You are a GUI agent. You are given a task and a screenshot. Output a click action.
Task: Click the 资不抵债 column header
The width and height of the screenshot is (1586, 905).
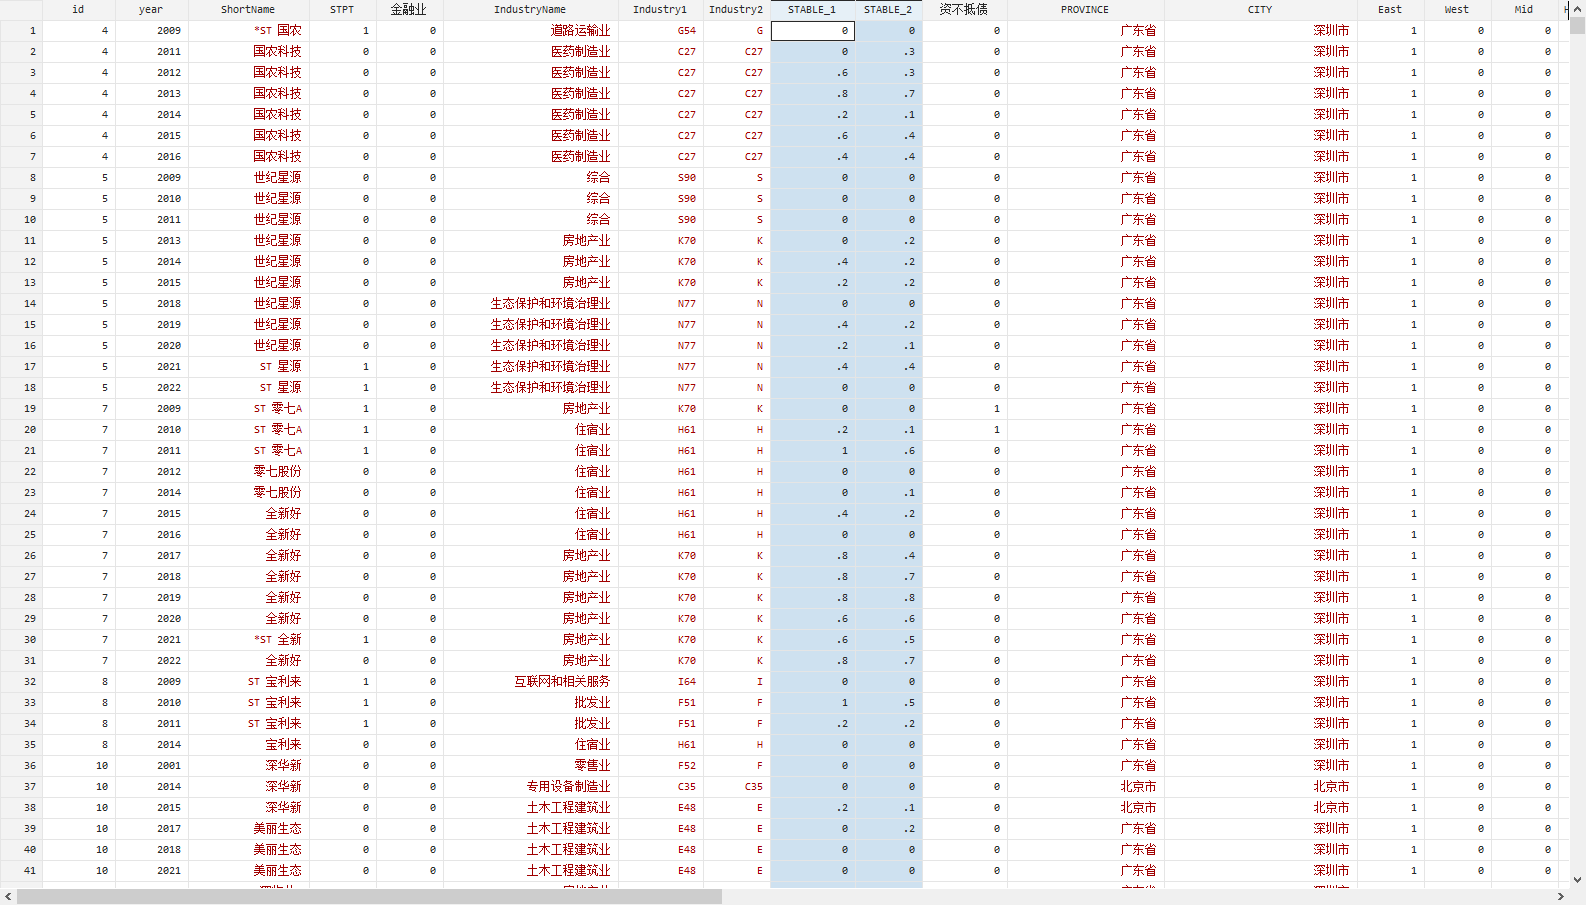click(964, 10)
